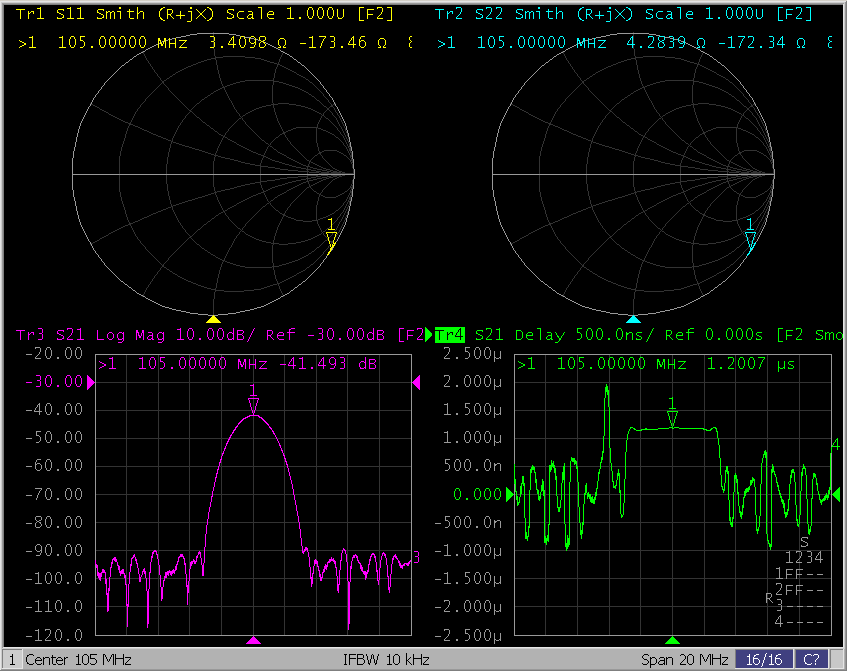This screenshot has height=671, width=847.
Task: Activate the highlighted Tr4 trace label
Action: [449, 334]
